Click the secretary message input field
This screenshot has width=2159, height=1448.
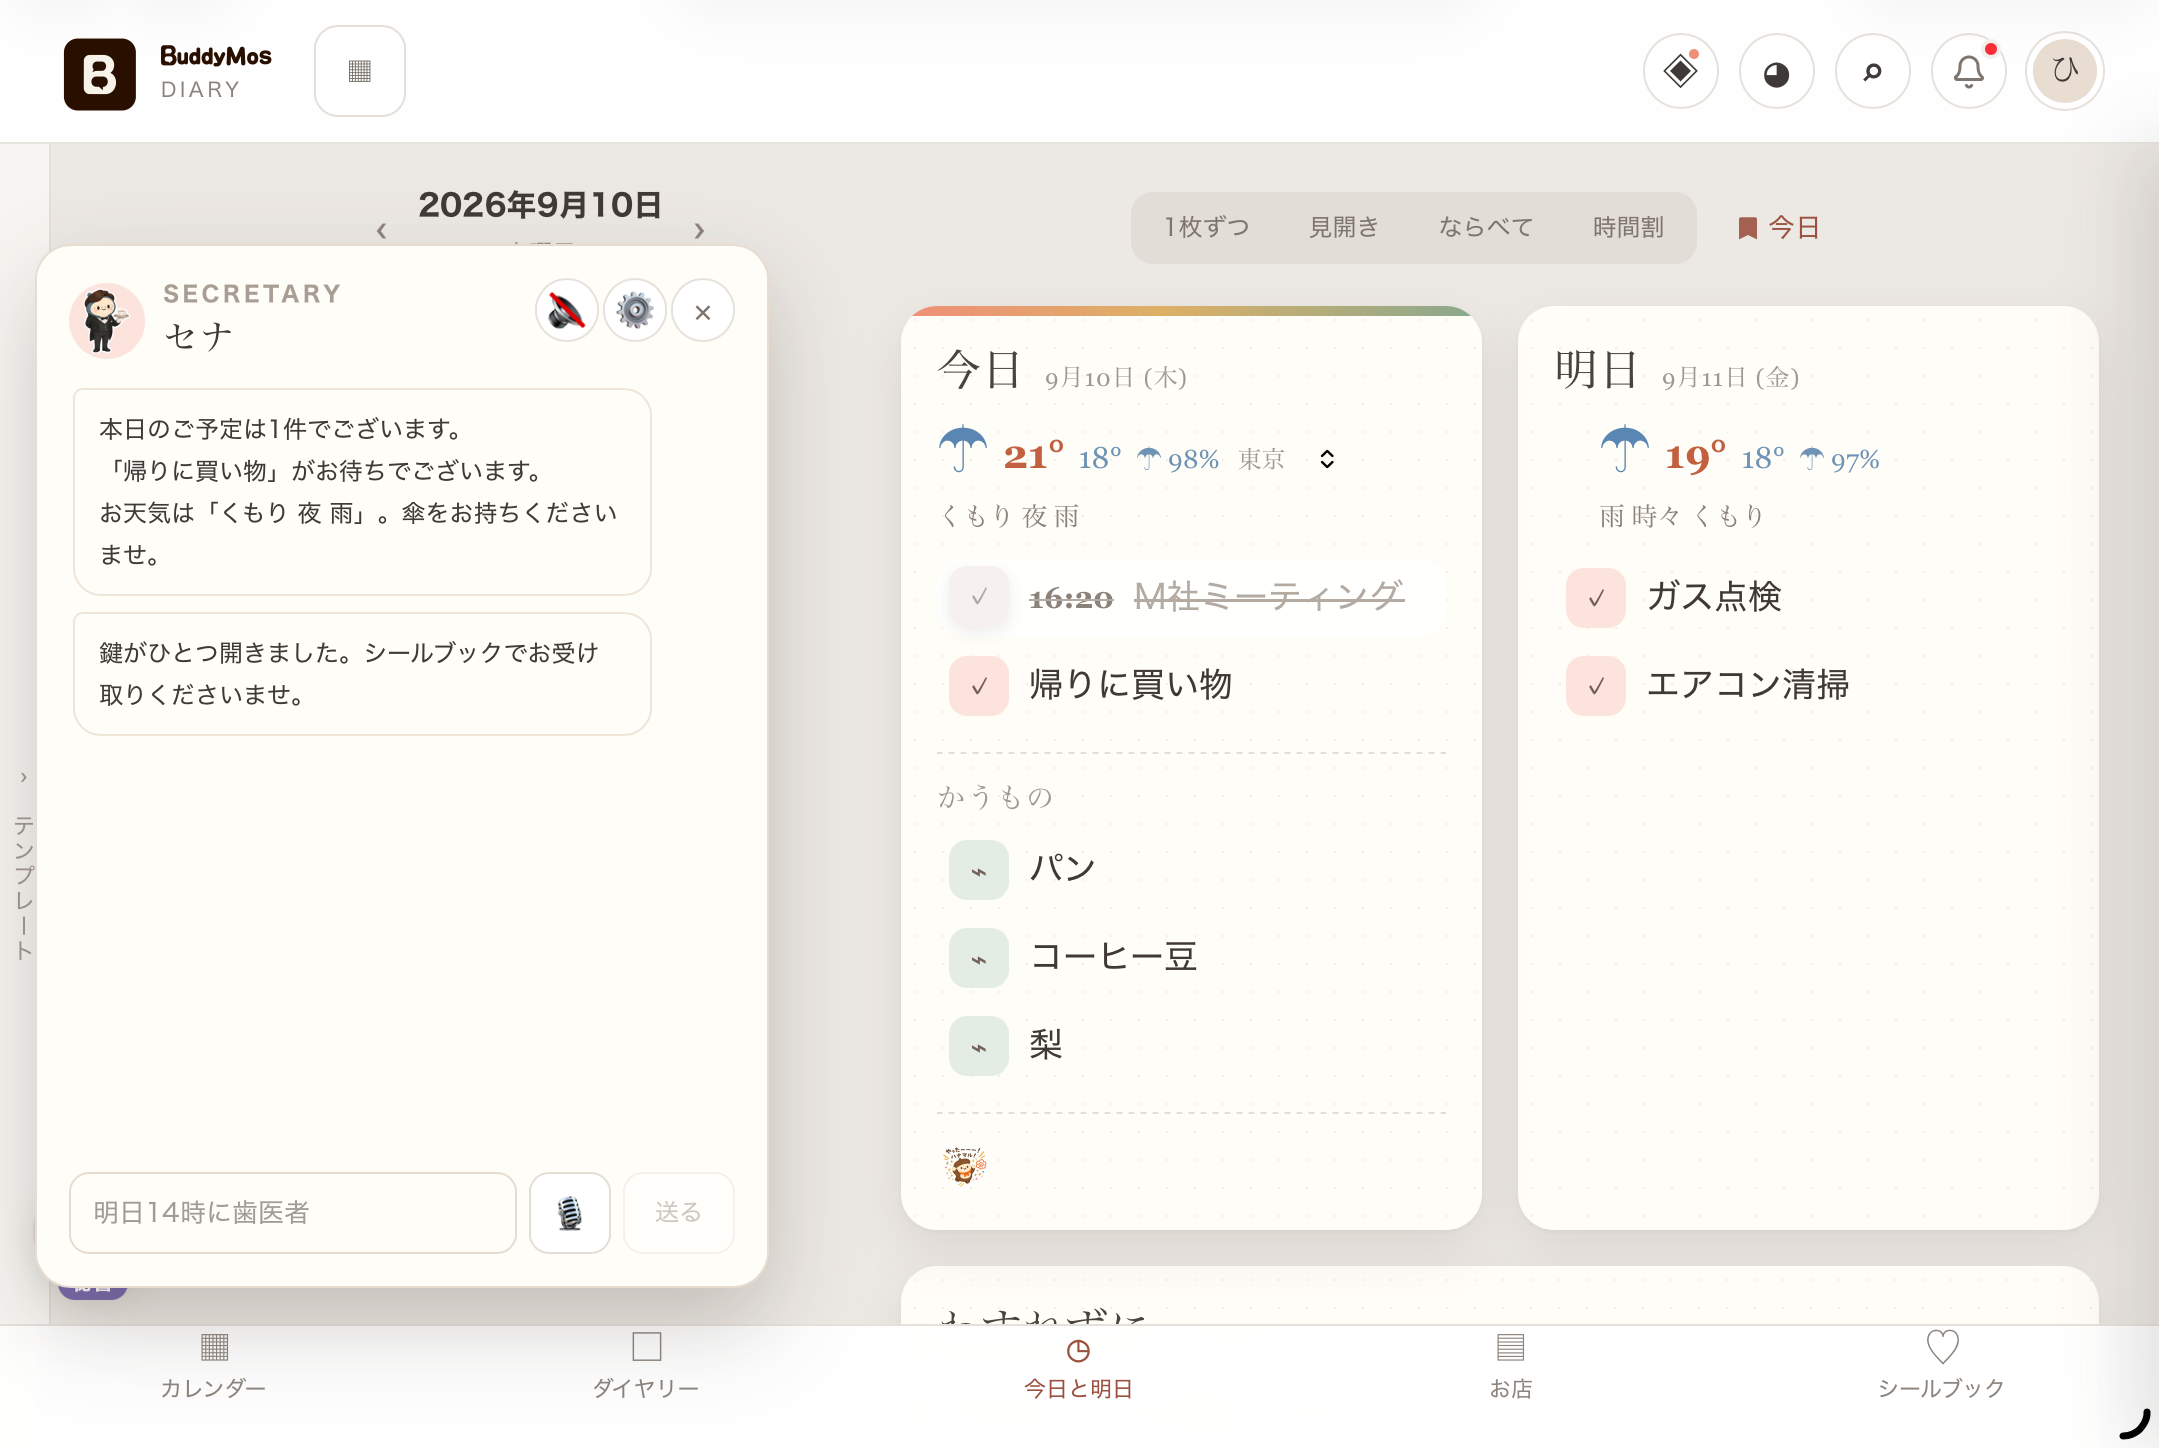click(293, 1212)
